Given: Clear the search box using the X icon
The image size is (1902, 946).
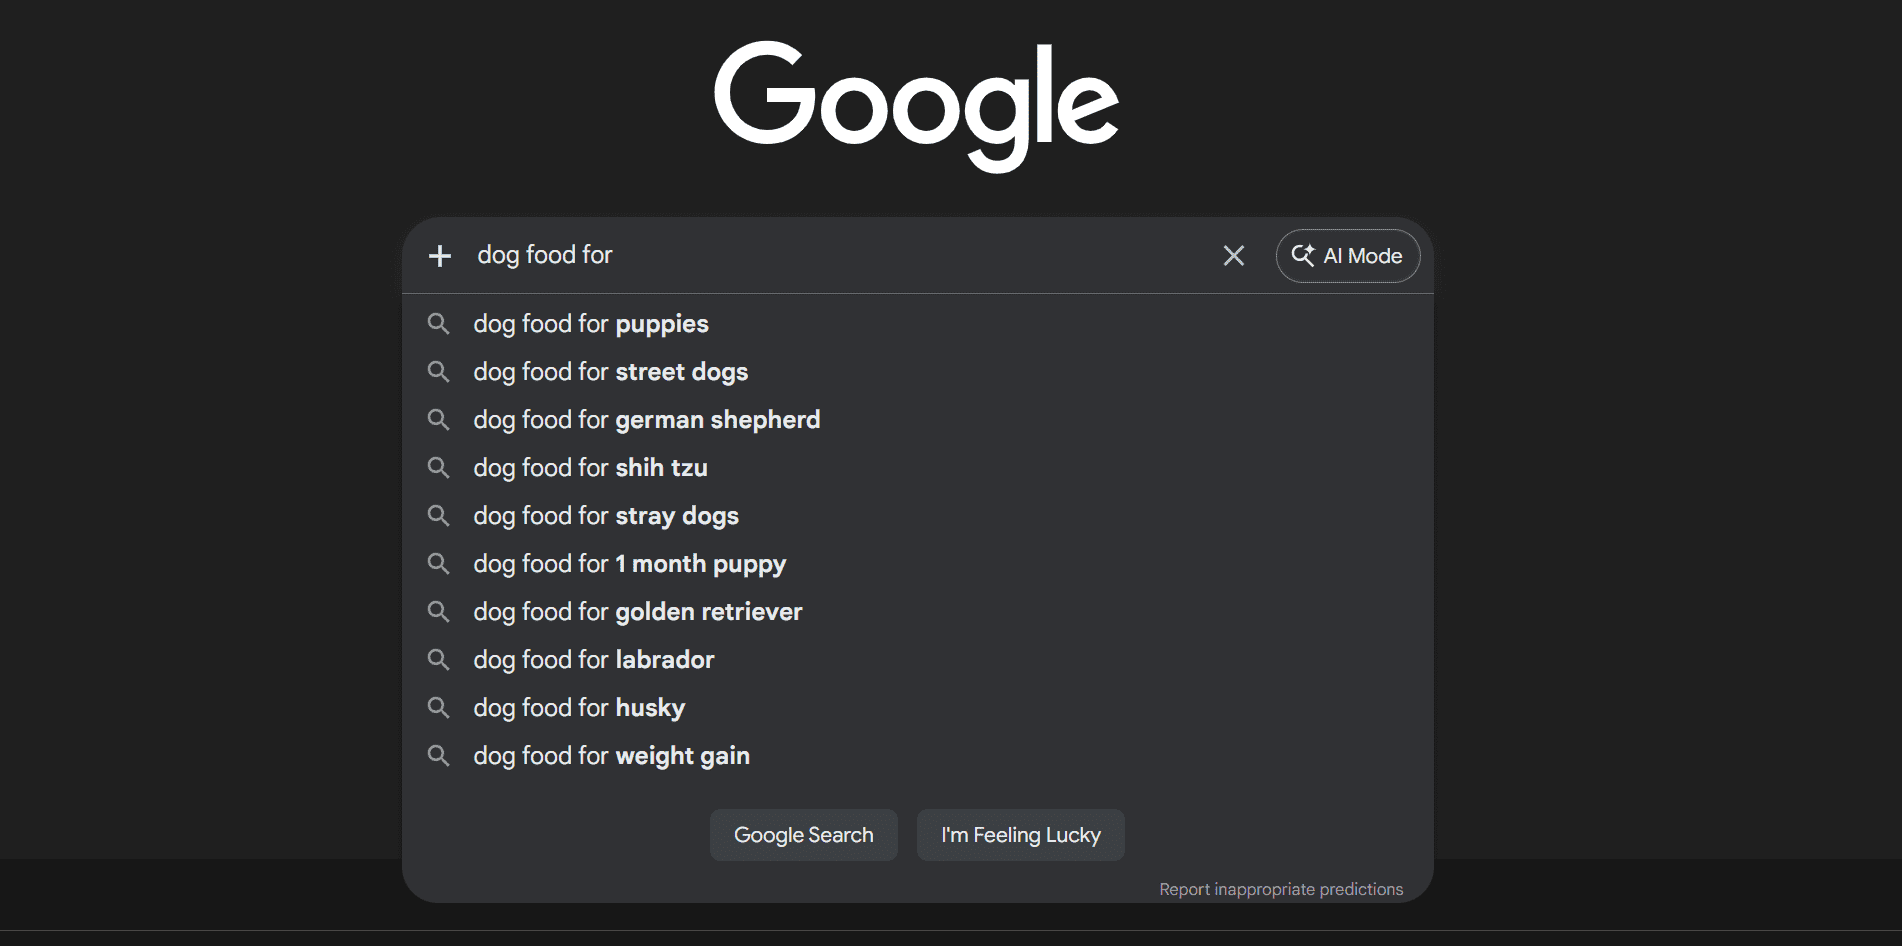Looking at the screenshot, I should pos(1233,256).
